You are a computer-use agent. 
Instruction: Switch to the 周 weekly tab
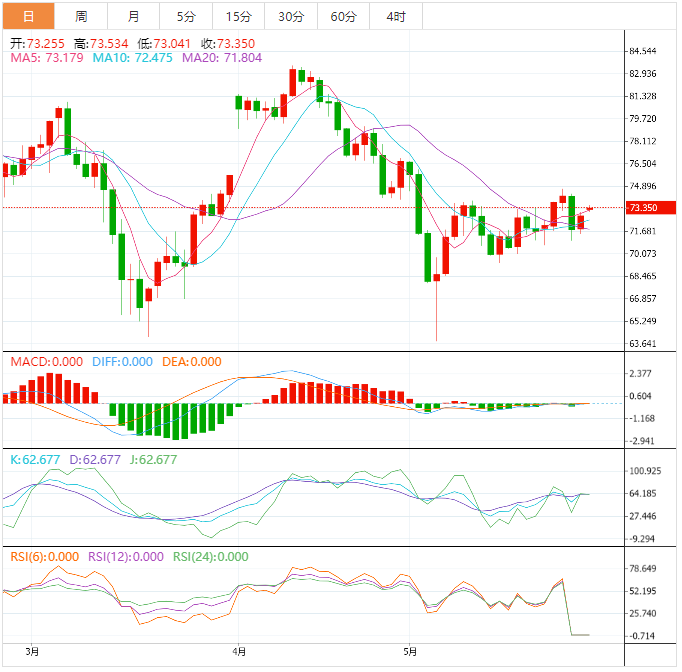tap(81, 16)
